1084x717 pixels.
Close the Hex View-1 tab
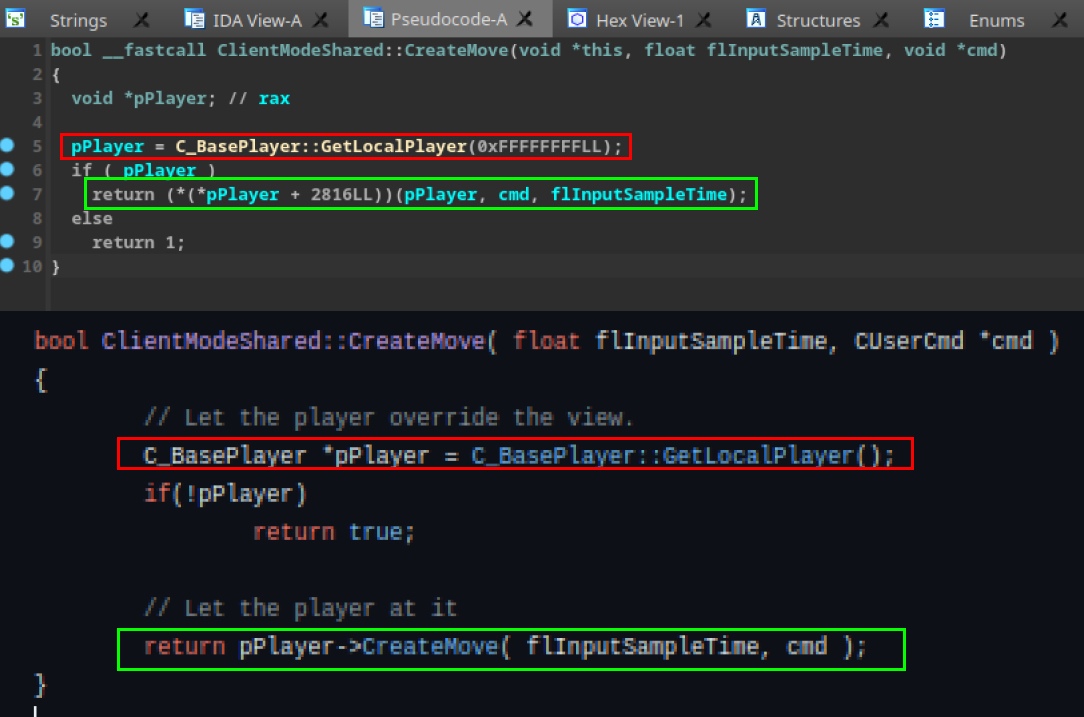point(704,20)
